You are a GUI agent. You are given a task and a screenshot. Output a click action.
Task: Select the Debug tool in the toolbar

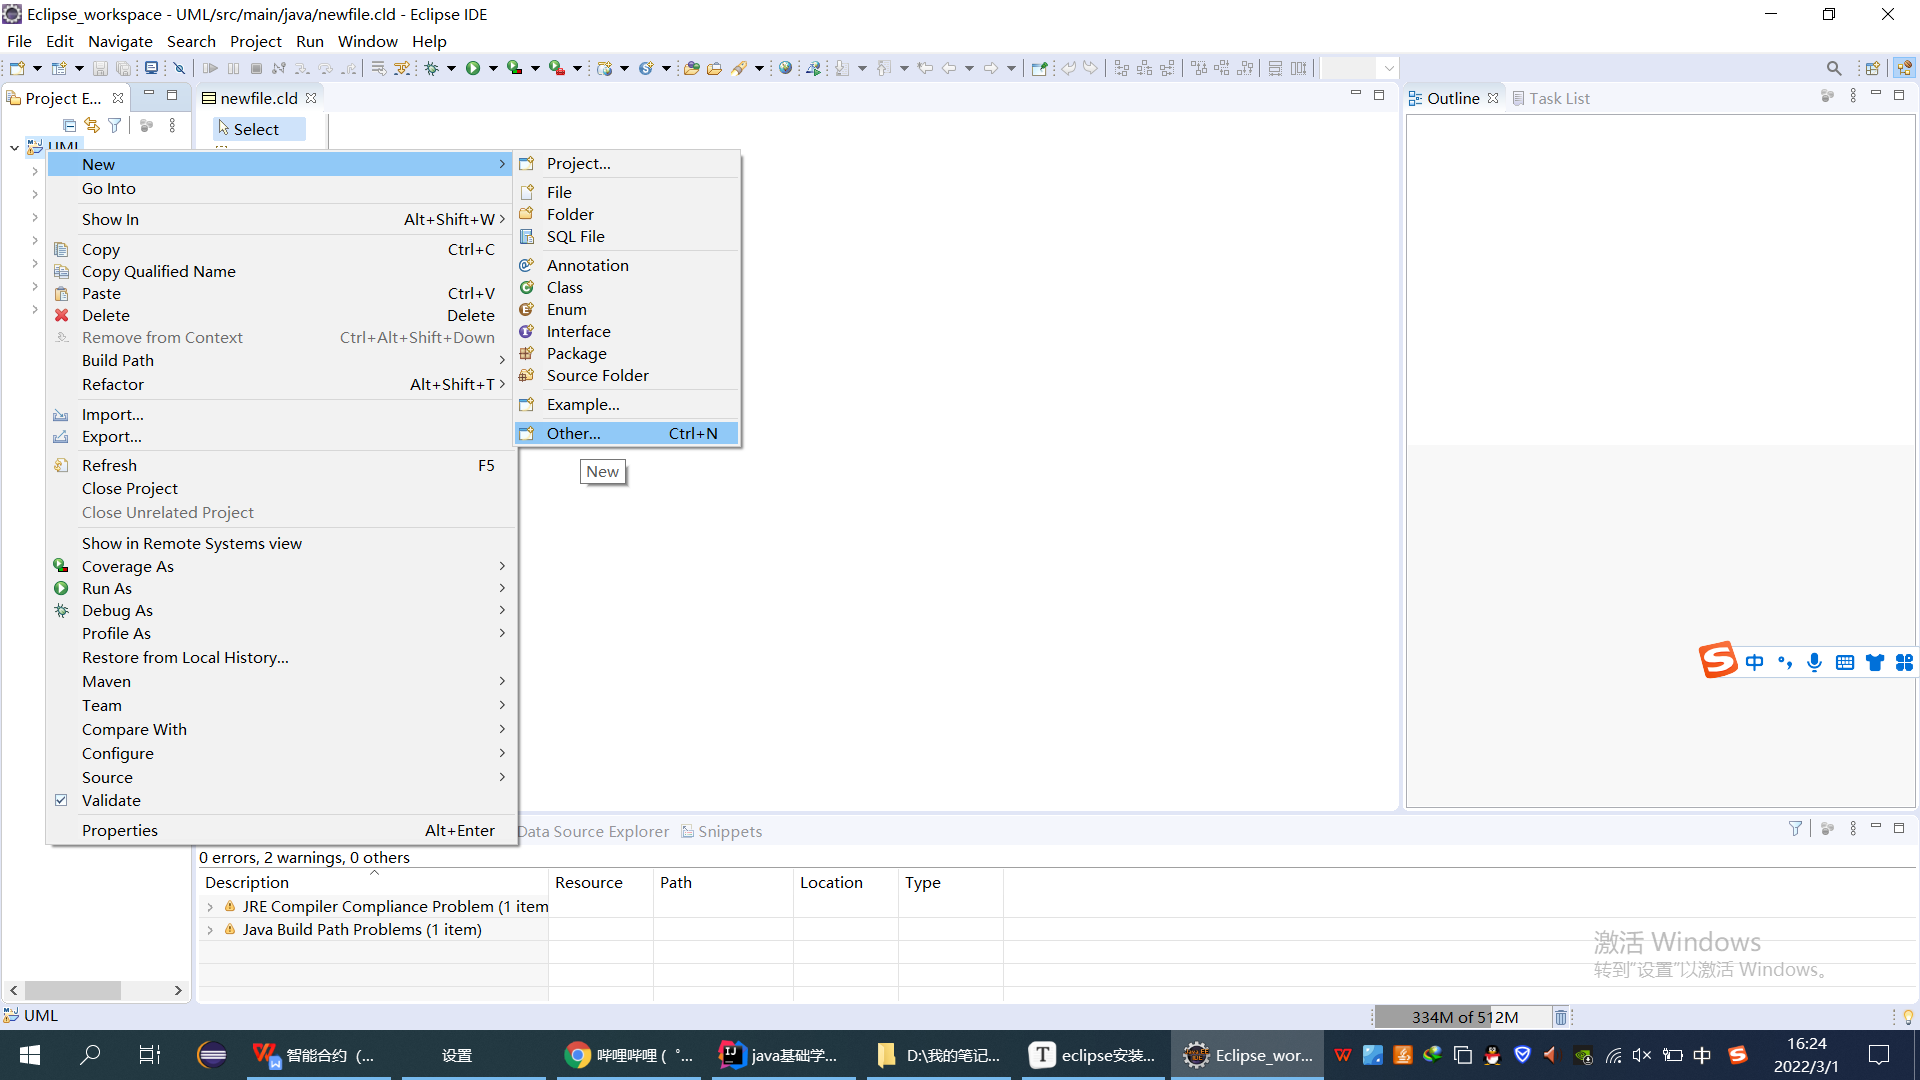click(432, 68)
